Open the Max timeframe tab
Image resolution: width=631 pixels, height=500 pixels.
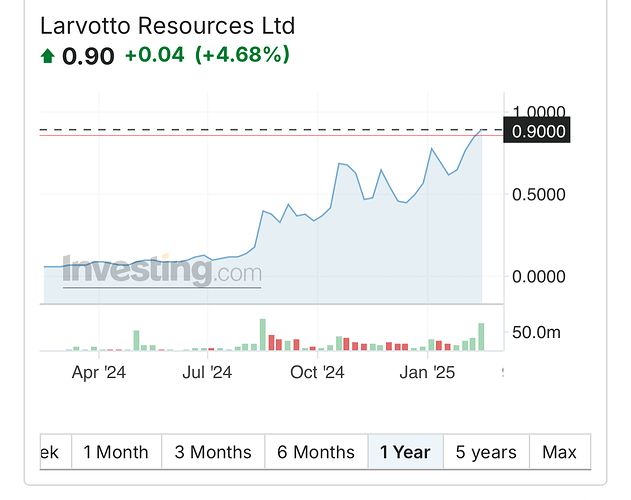click(x=560, y=452)
